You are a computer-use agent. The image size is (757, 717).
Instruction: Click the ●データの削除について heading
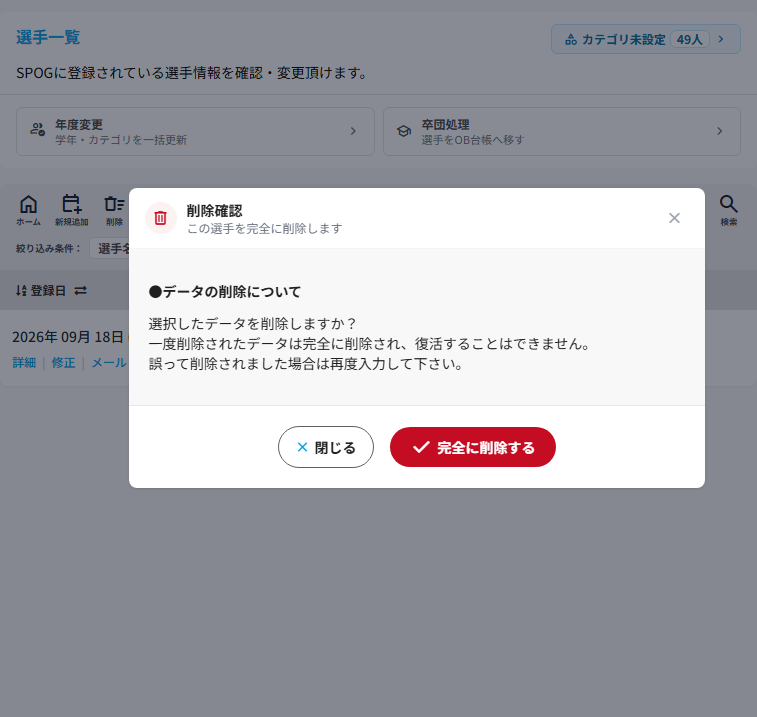pos(224,292)
